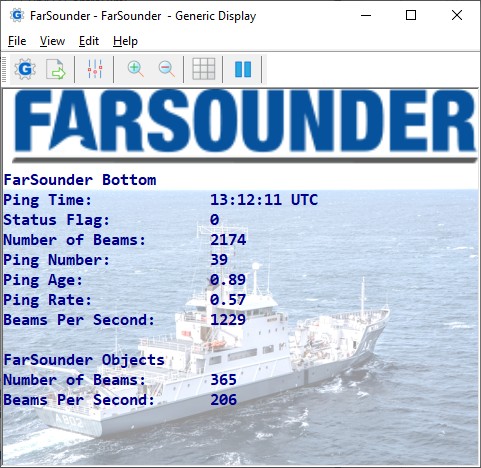The width and height of the screenshot is (481, 468).
Task: Open the Edit menu
Action: click(x=89, y=41)
